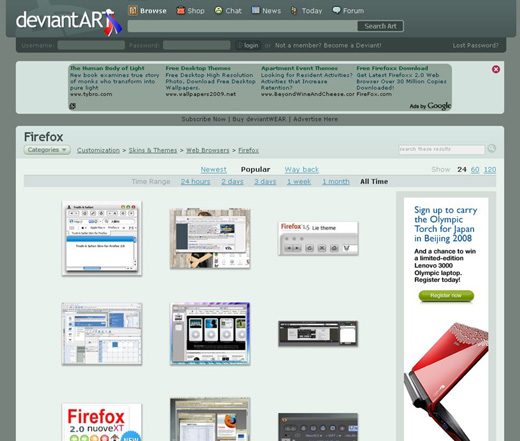Open the dark wide browser thumbnail
The image size is (520, 441).
(318, 334)
